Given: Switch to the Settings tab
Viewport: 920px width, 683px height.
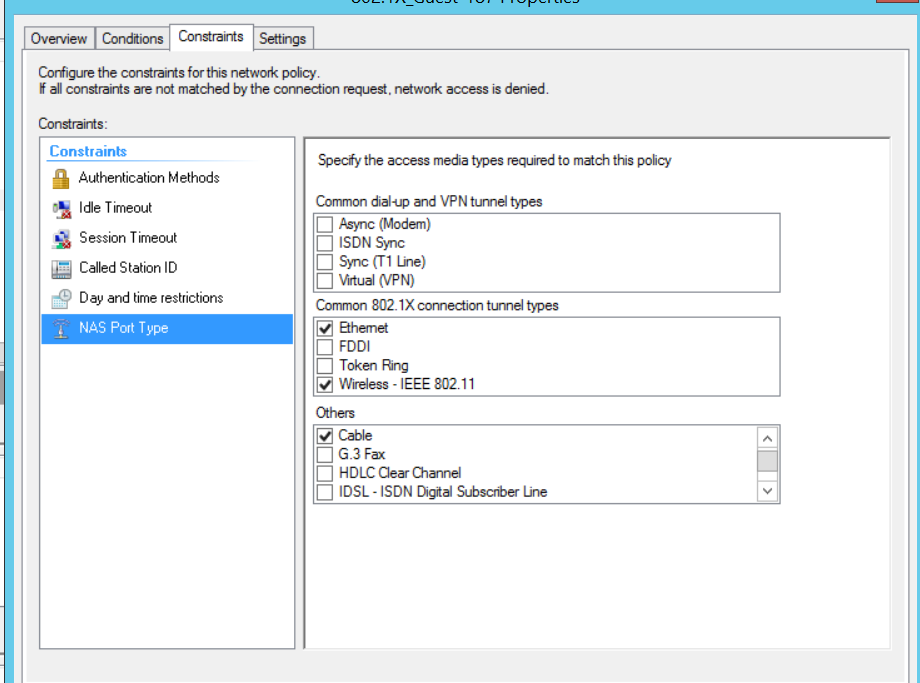Looking at the screenshot, I should tap(283, 38).
